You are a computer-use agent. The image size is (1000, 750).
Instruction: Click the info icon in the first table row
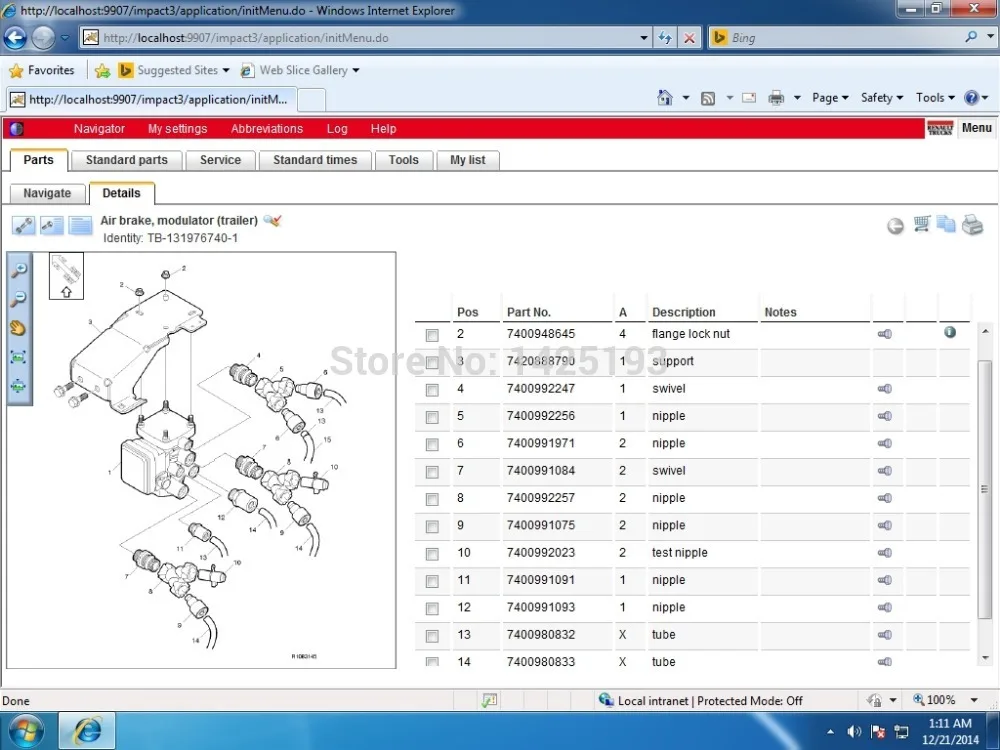(x=948, y=331)
